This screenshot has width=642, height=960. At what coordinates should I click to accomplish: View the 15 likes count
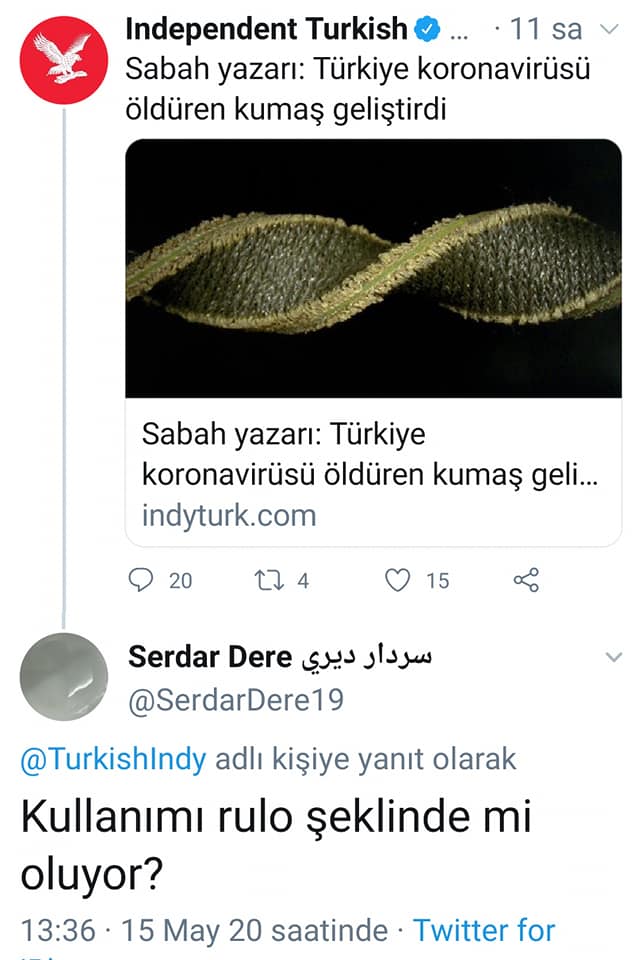coord(438,580)
